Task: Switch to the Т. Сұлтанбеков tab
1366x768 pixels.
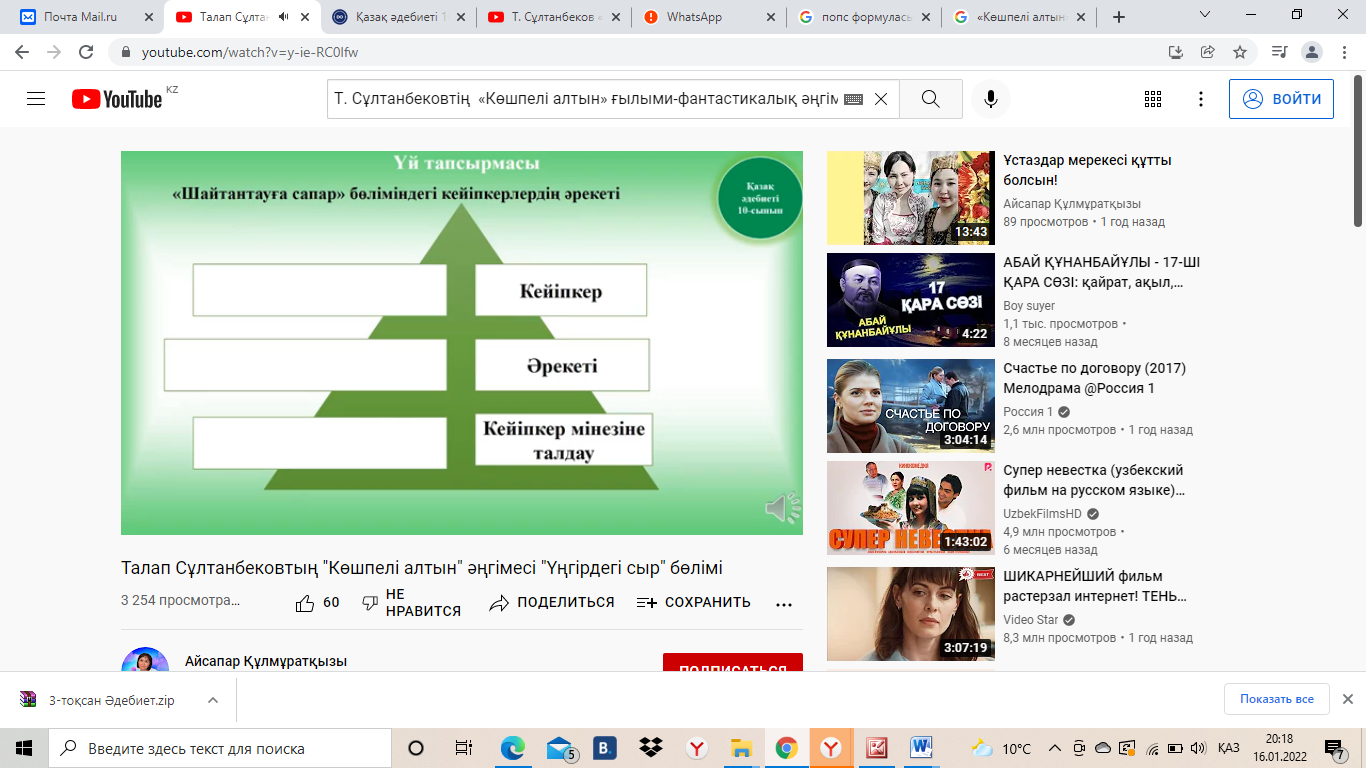Action: (554, 17)
